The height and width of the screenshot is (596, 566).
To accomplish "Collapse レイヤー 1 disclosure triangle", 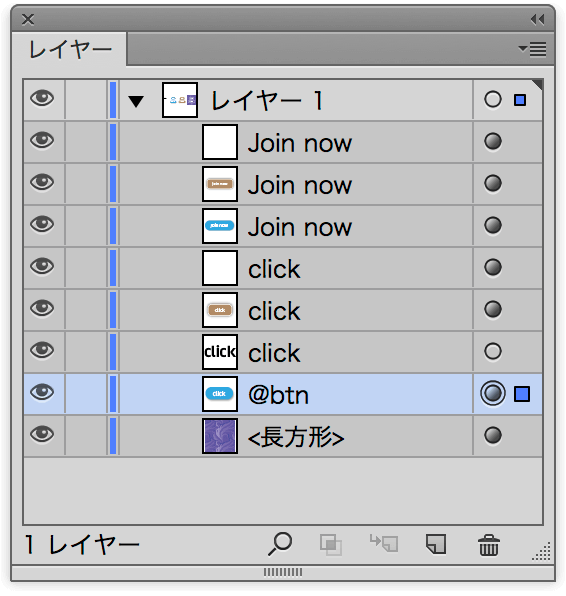I will (136, 101).
